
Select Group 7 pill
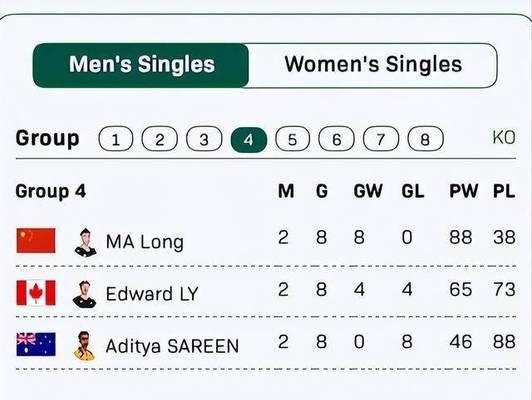point(381,139)
